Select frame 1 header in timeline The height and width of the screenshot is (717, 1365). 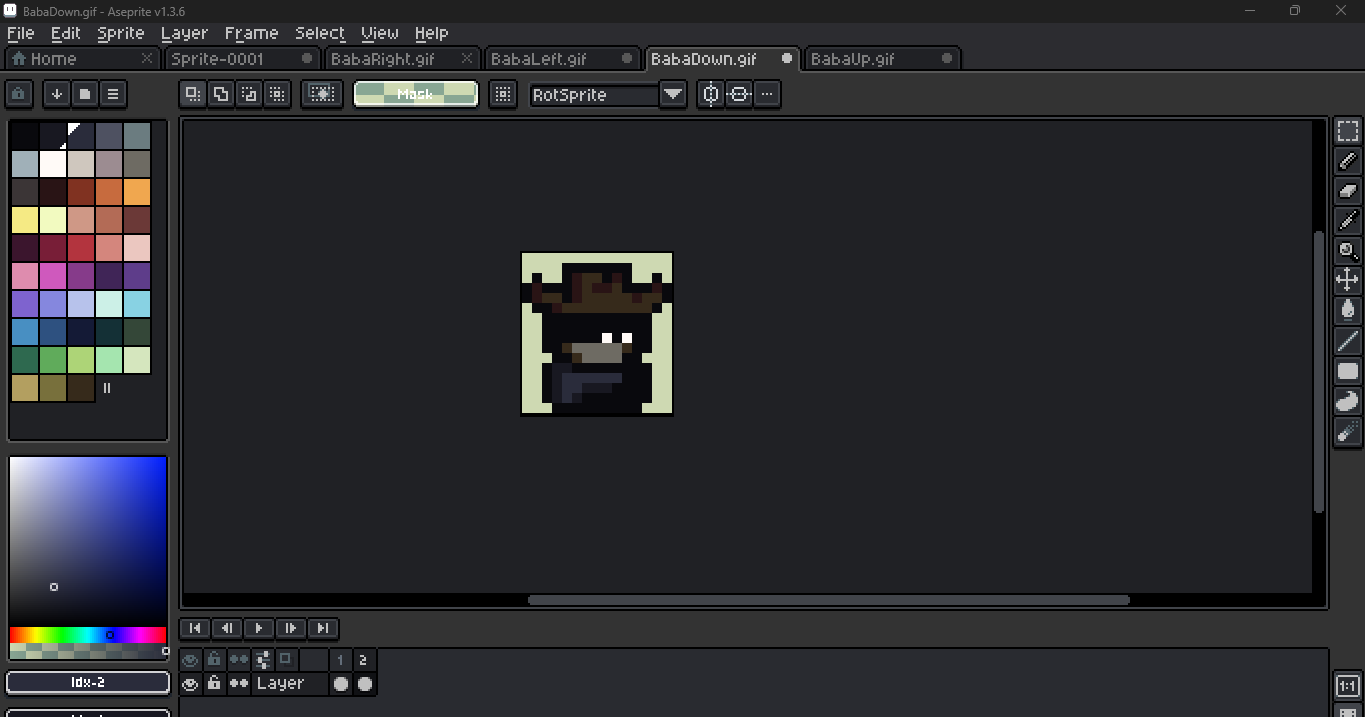pyautogui.click(x=341, y=660)
